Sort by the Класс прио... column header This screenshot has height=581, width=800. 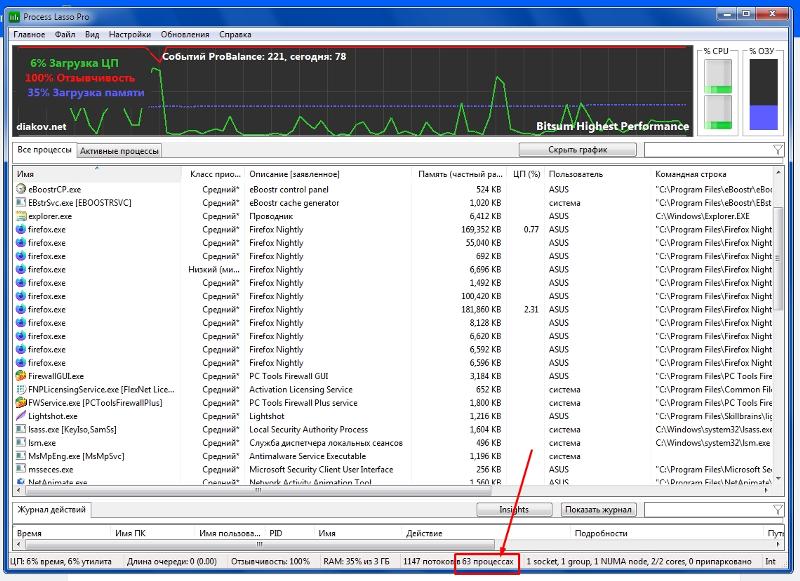coord(213,174)
